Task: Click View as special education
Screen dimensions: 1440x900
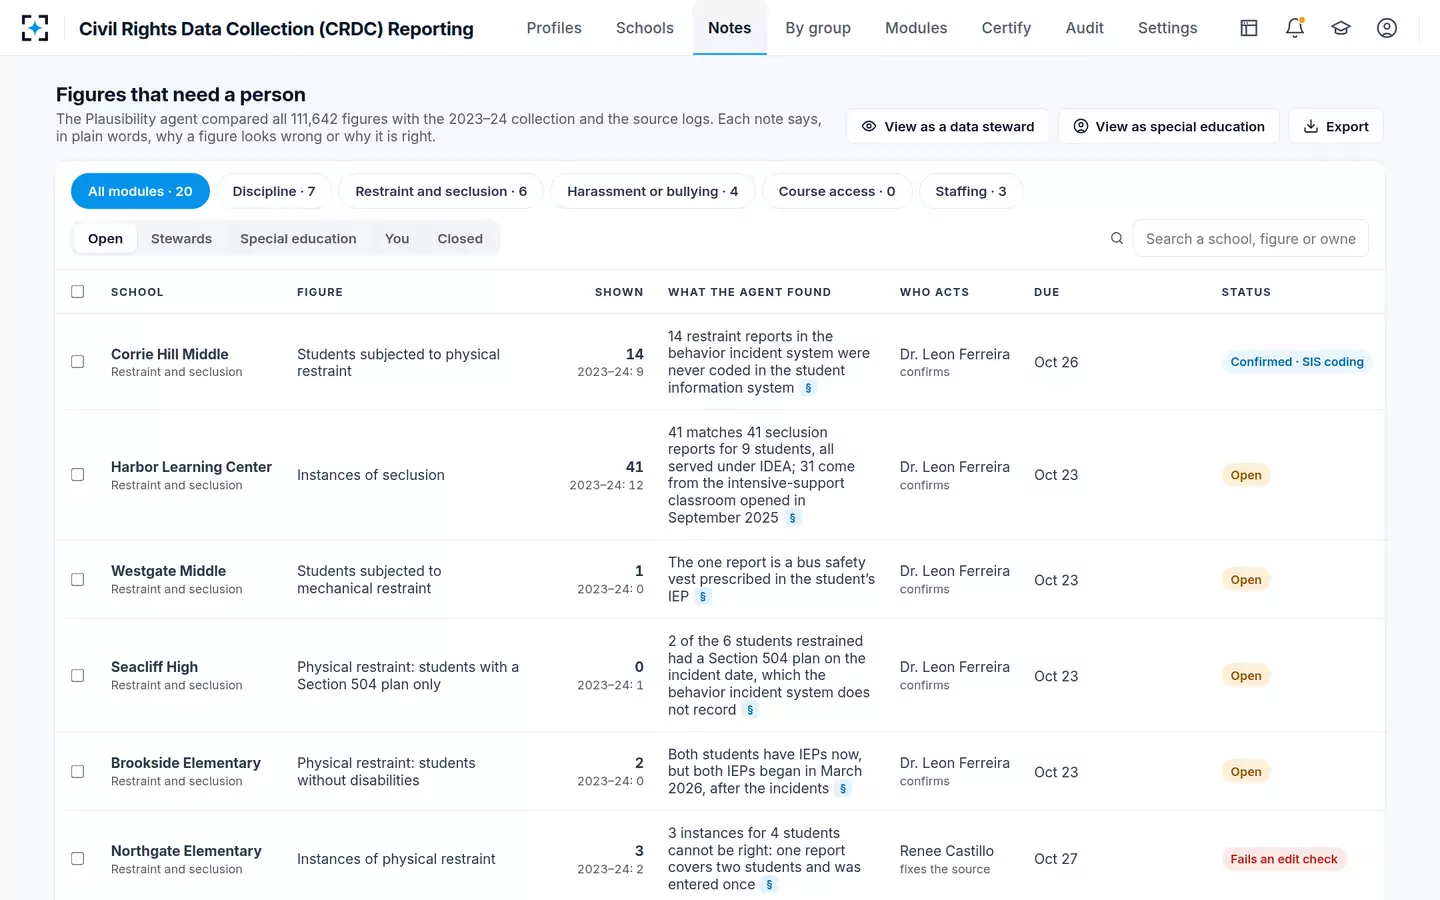Action: point(1169,126)
